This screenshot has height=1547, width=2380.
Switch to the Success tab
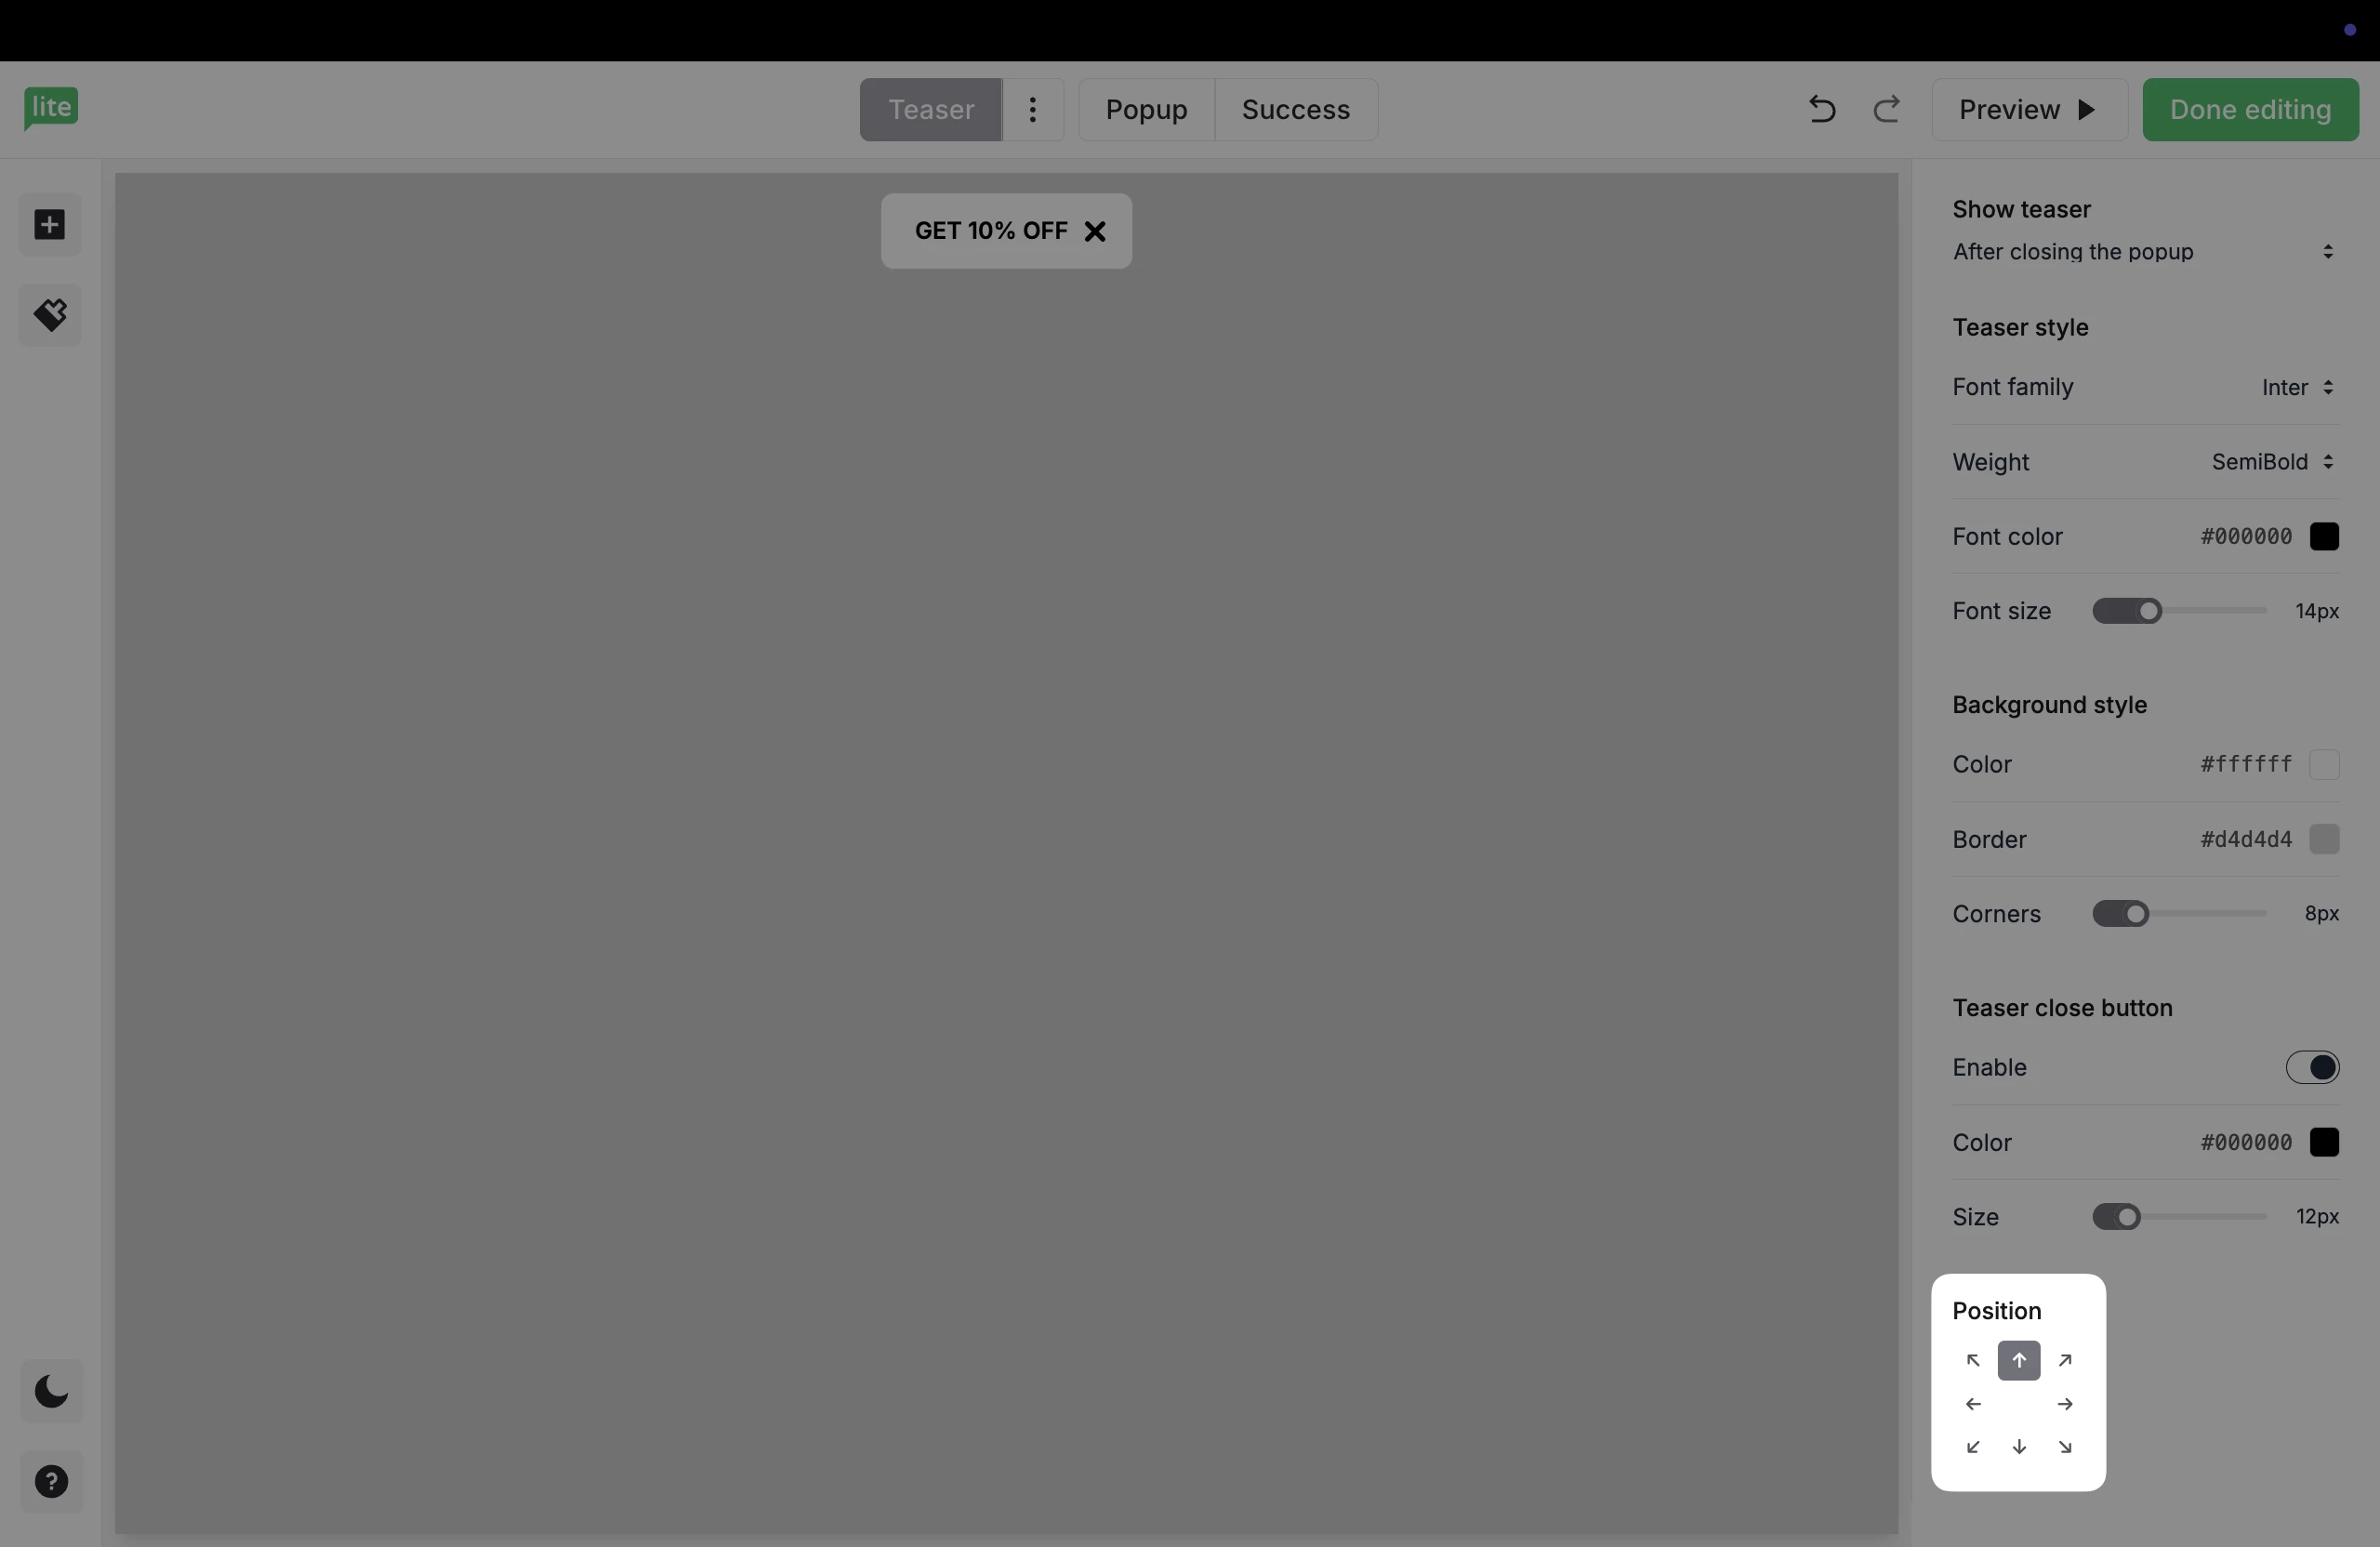pos(1295,109)
